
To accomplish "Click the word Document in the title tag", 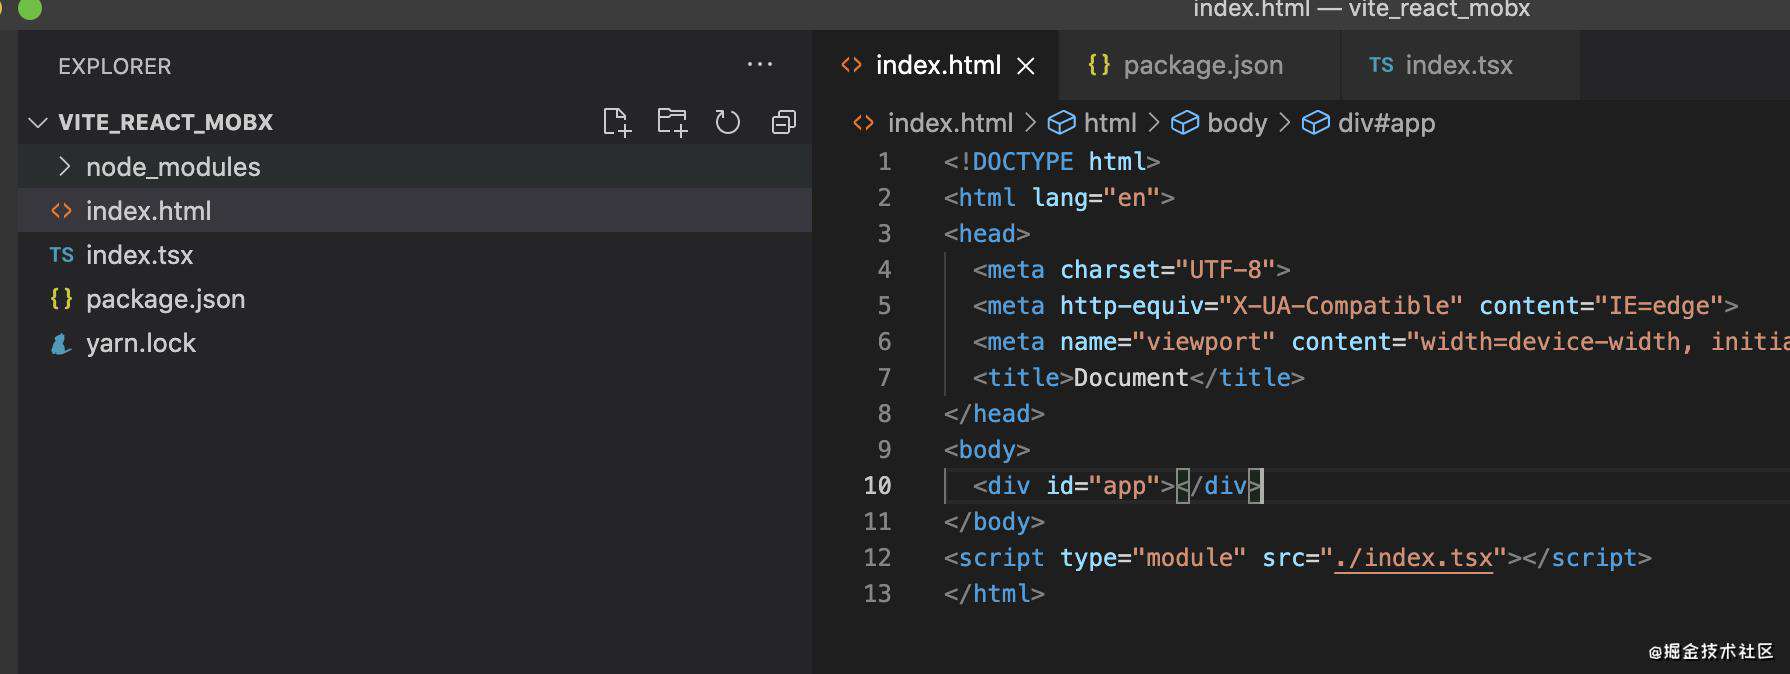I will pyautogui.click(x=1131, y=378).
